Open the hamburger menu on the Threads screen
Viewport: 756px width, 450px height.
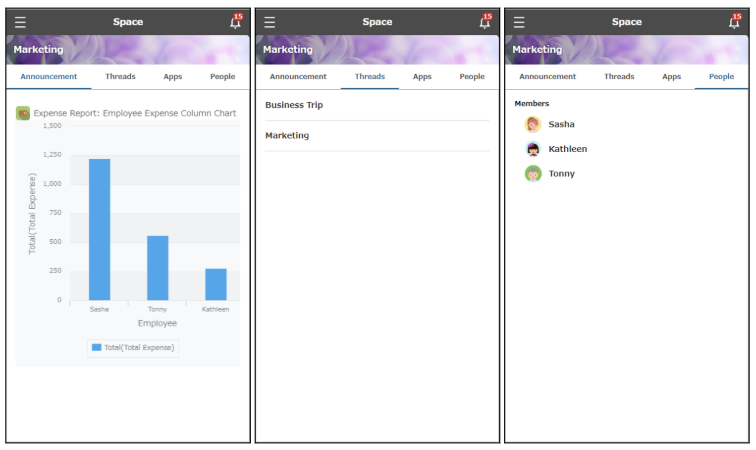pyautogui.click(x=270, y=22)
